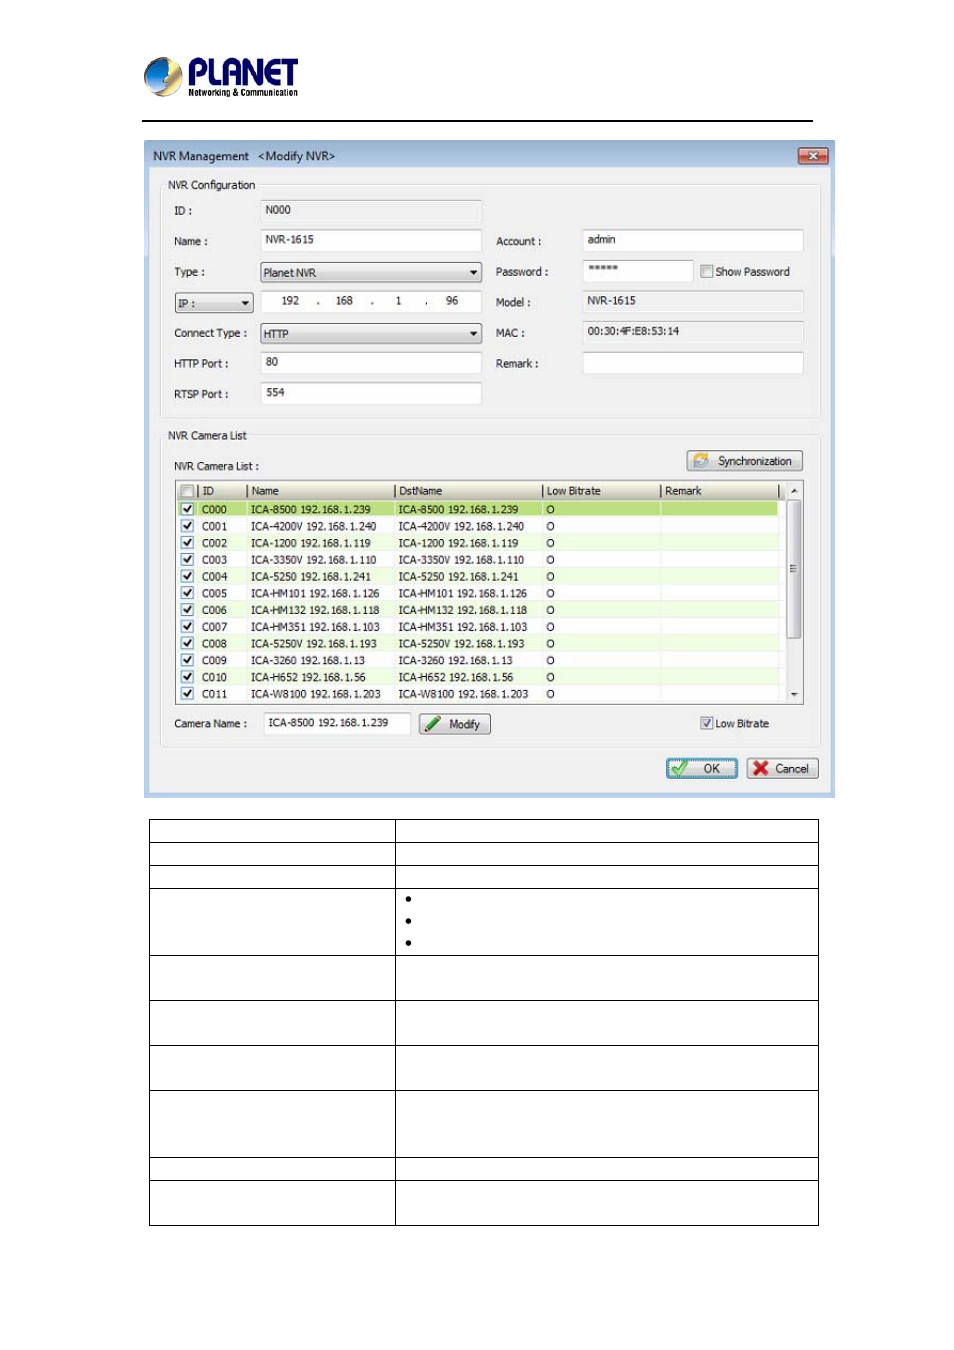Cancel the Modify NVR dialog
Screen dimensions: 954x1350
782,768
